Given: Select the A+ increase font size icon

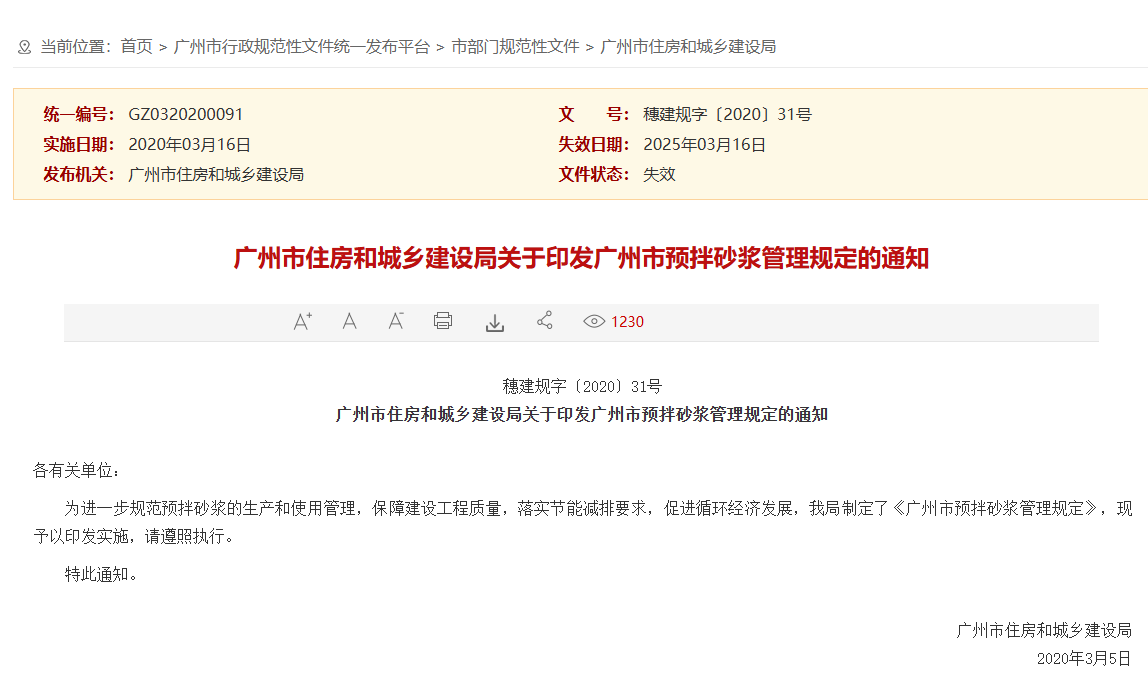Looking at the screenshot, I should pos(301,321).
